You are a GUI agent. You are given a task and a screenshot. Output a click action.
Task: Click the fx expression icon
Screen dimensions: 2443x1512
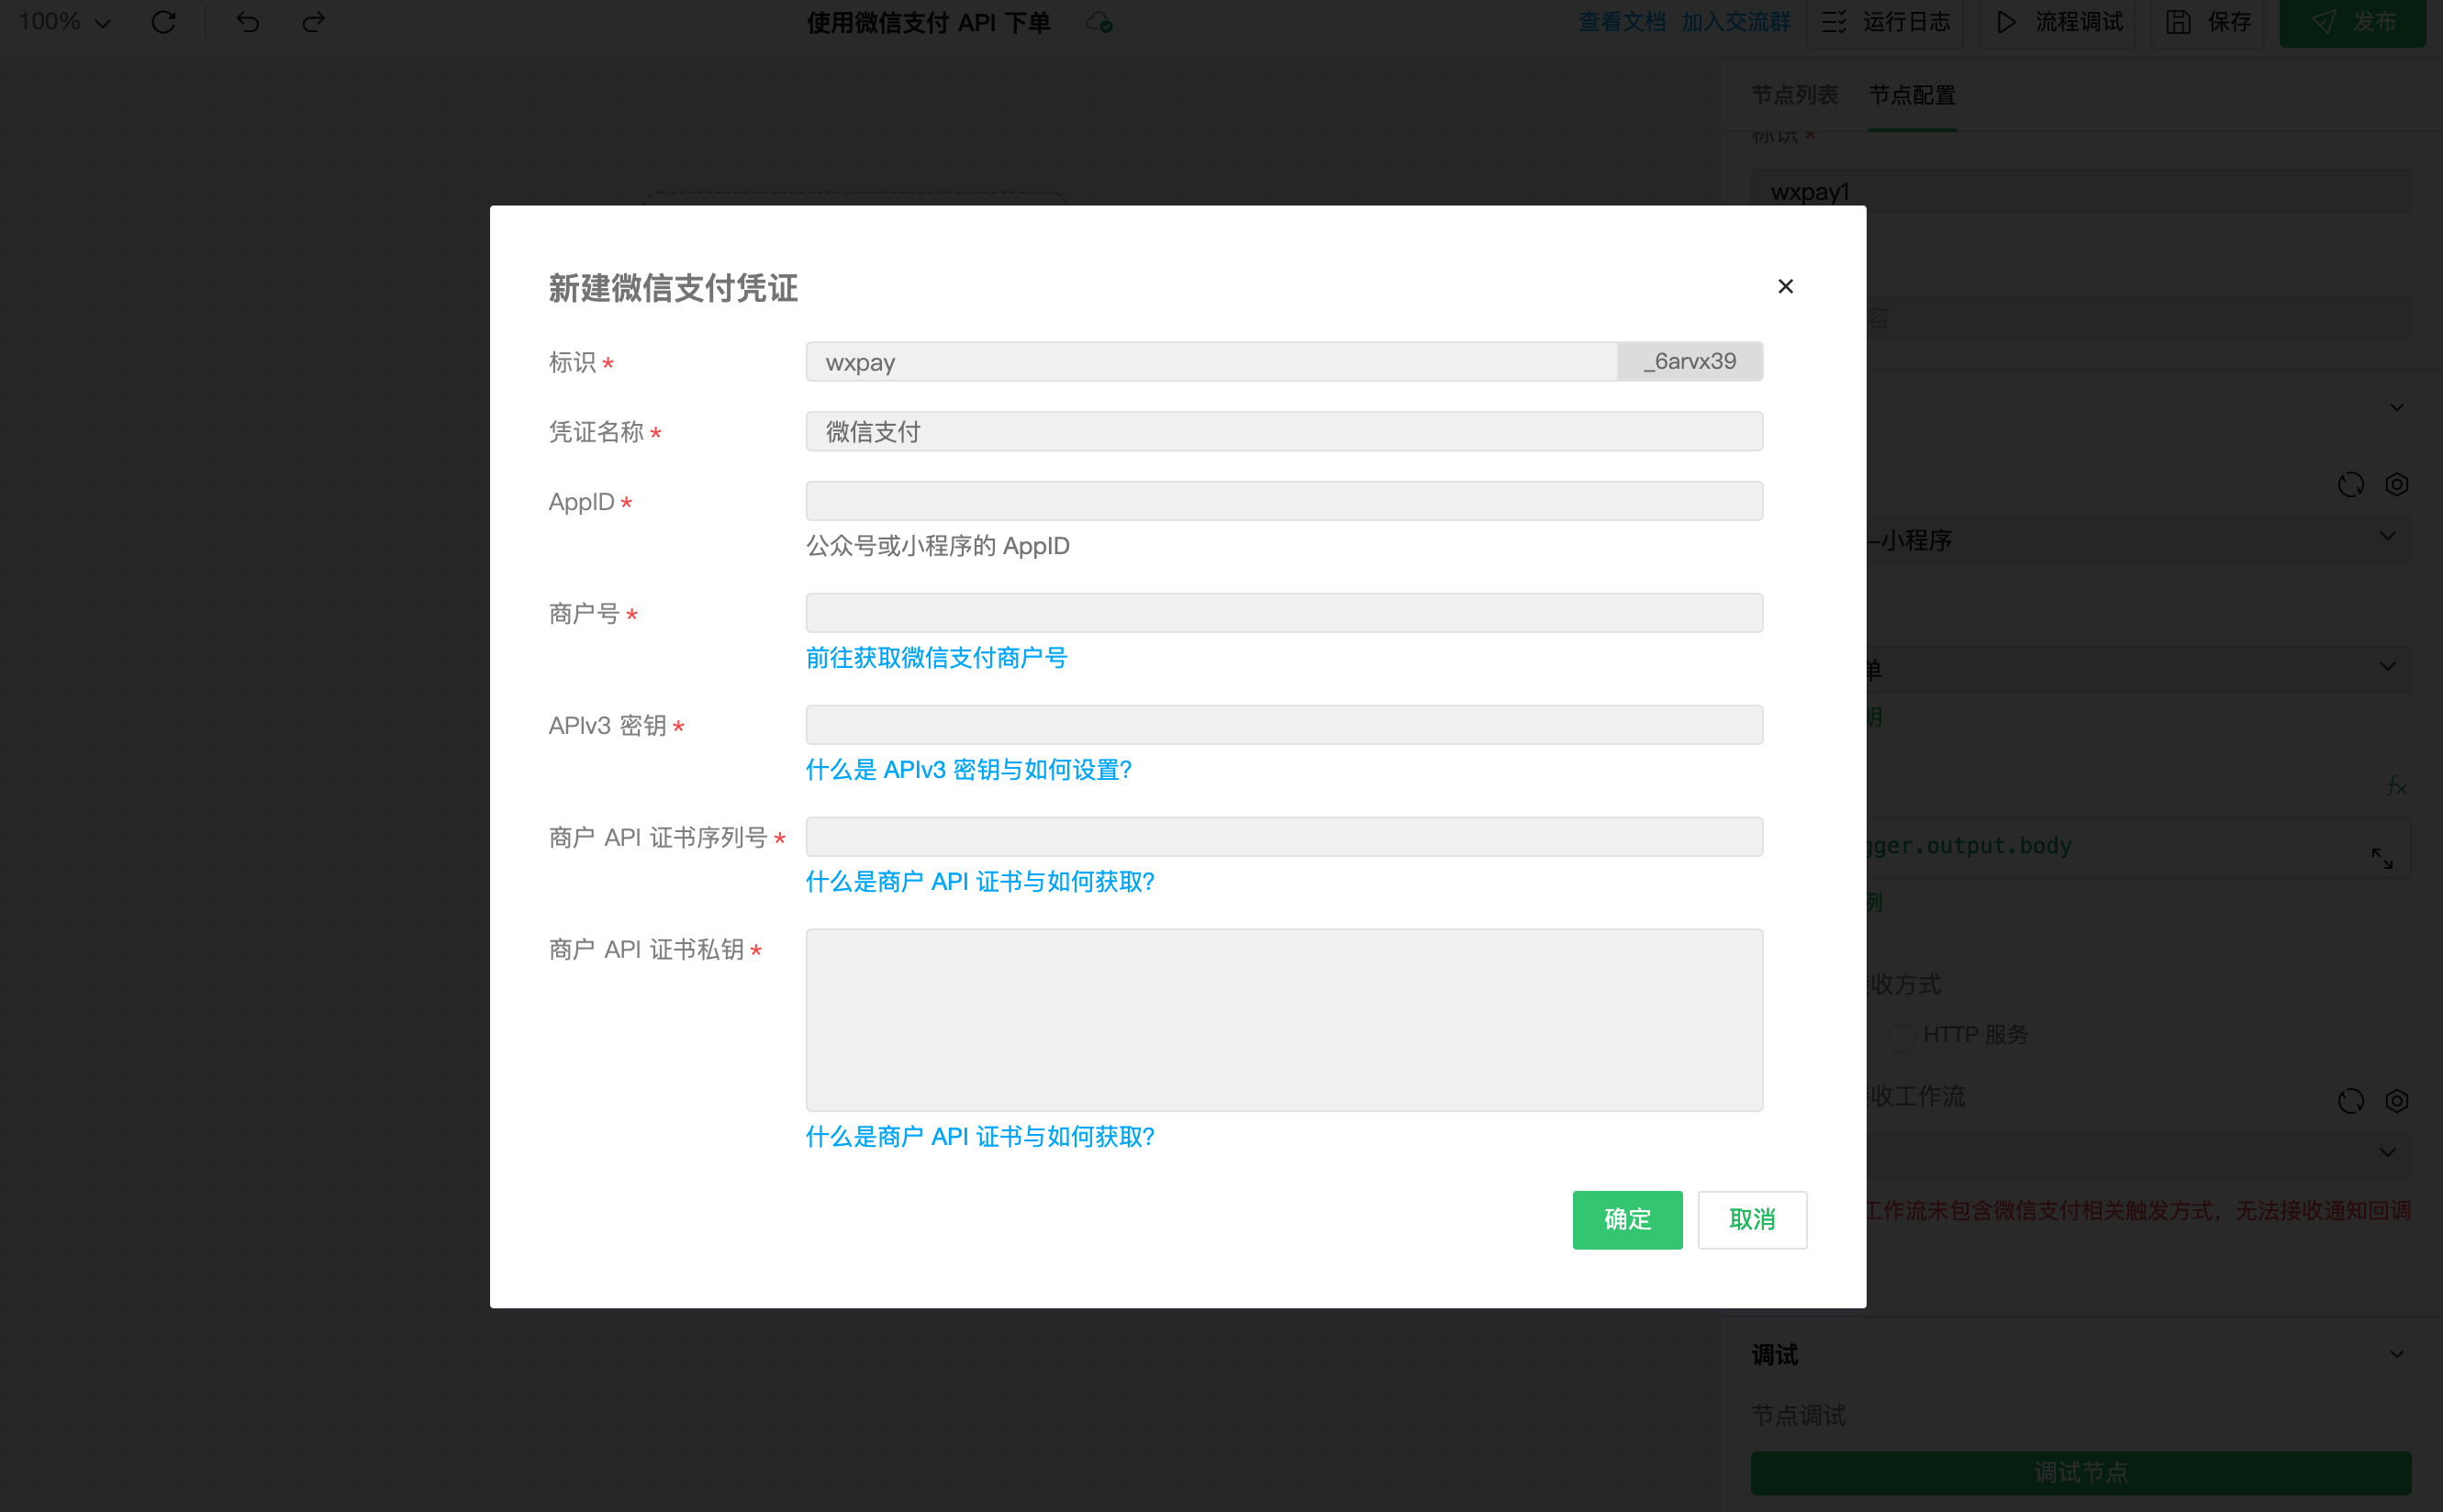(2396, 786)
